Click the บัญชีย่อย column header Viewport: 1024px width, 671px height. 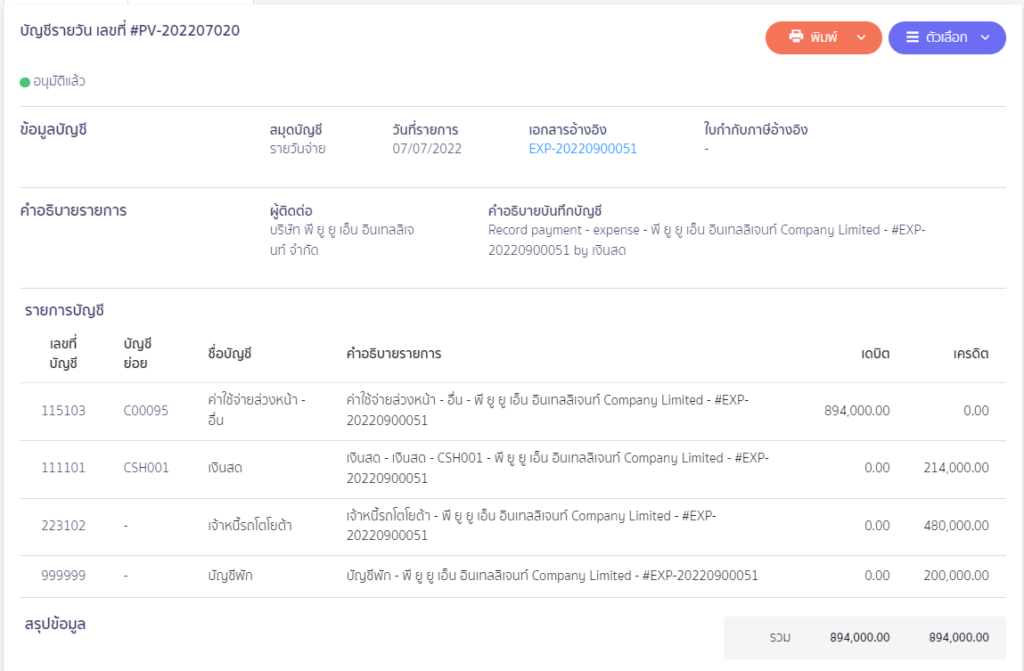click(x=137, y=353)
